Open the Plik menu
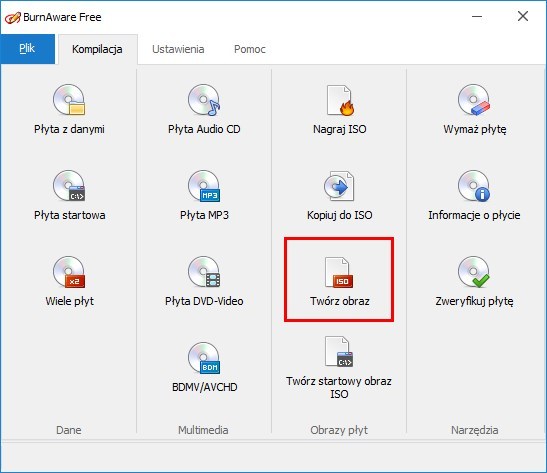 pos(27,49)
